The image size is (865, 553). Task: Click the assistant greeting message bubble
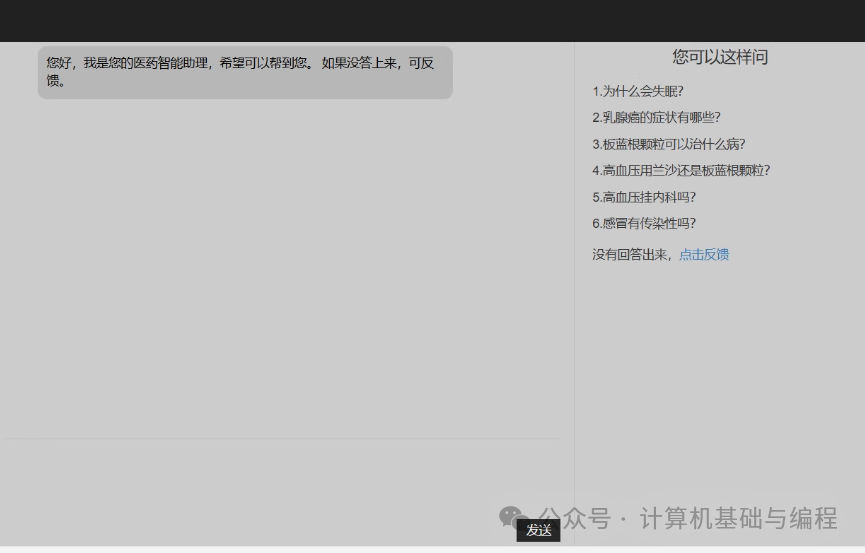245,72
